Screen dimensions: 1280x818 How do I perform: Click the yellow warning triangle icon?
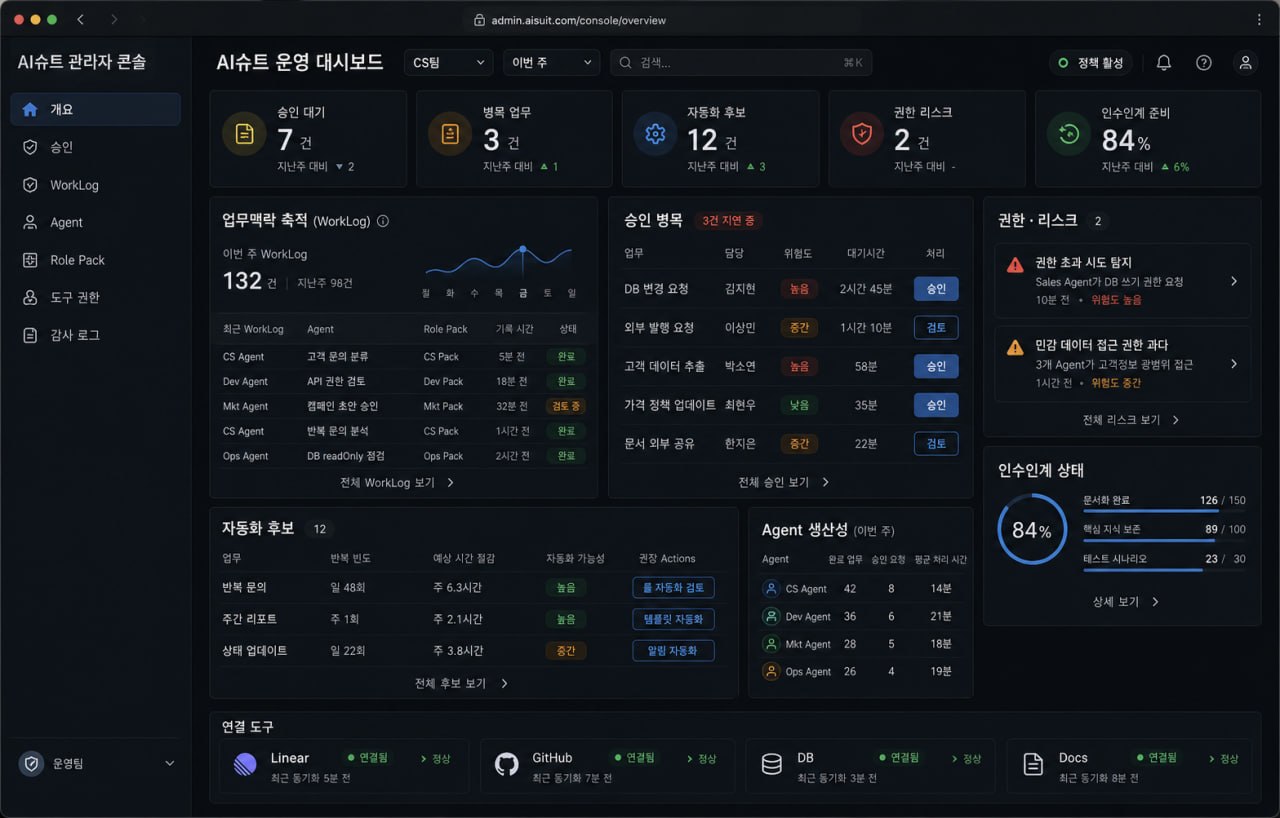click(1015, 348)
